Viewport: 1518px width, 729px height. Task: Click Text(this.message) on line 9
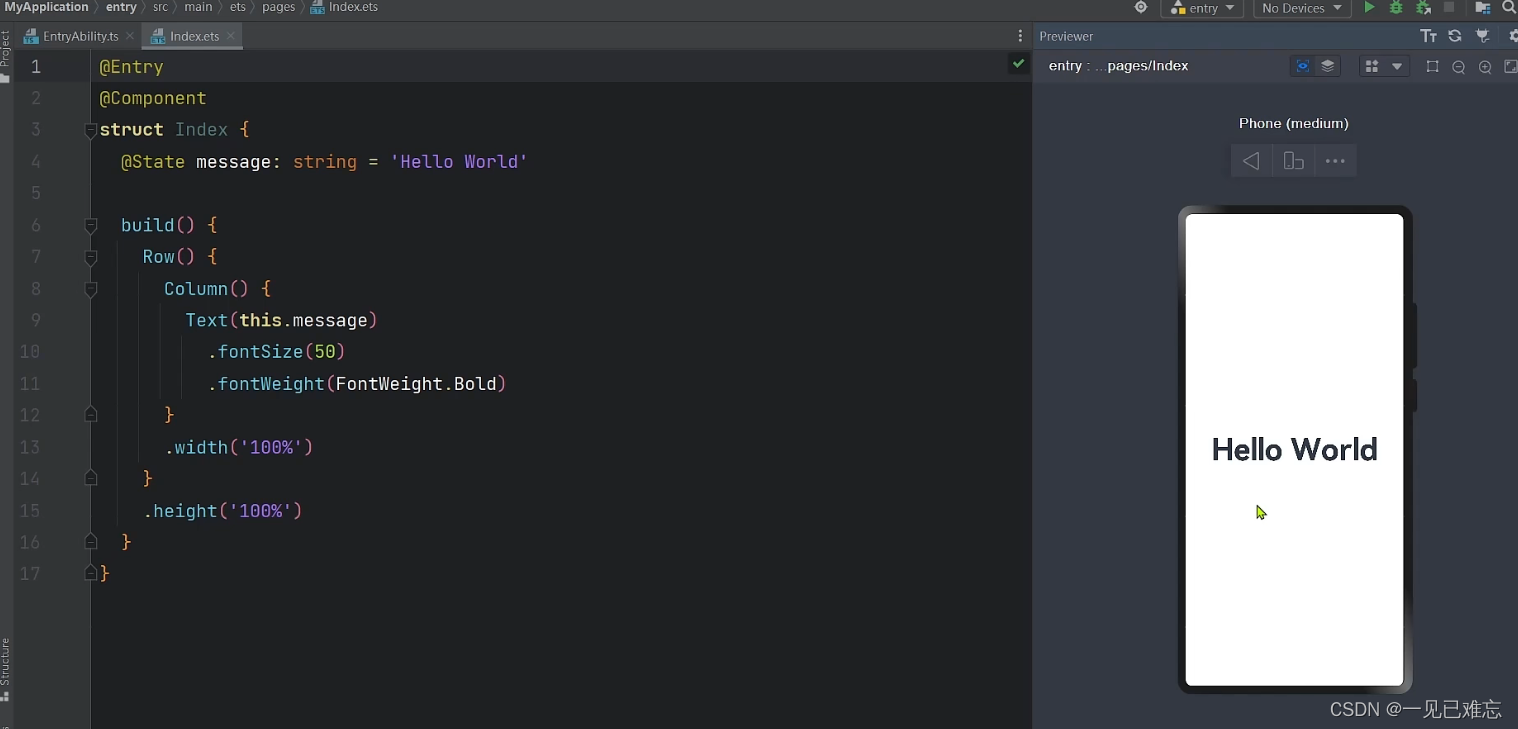coord(281,320)
